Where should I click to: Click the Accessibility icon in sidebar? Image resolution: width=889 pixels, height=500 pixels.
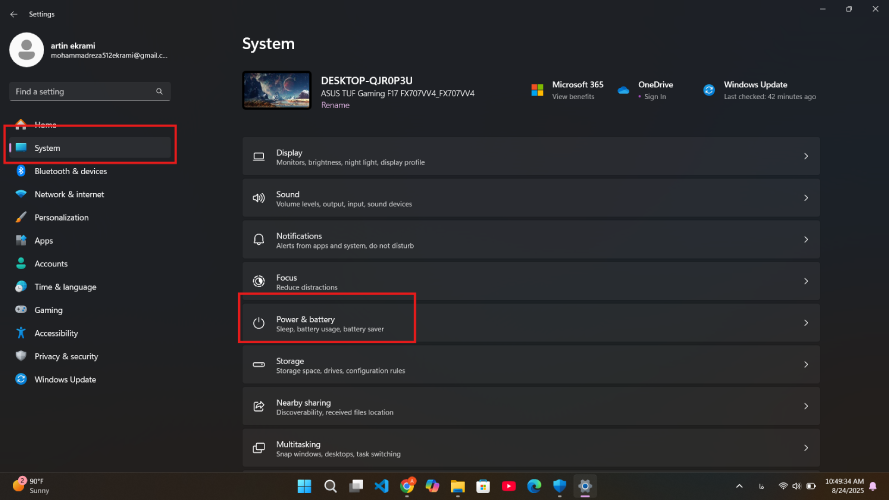(x=21, y=333)
